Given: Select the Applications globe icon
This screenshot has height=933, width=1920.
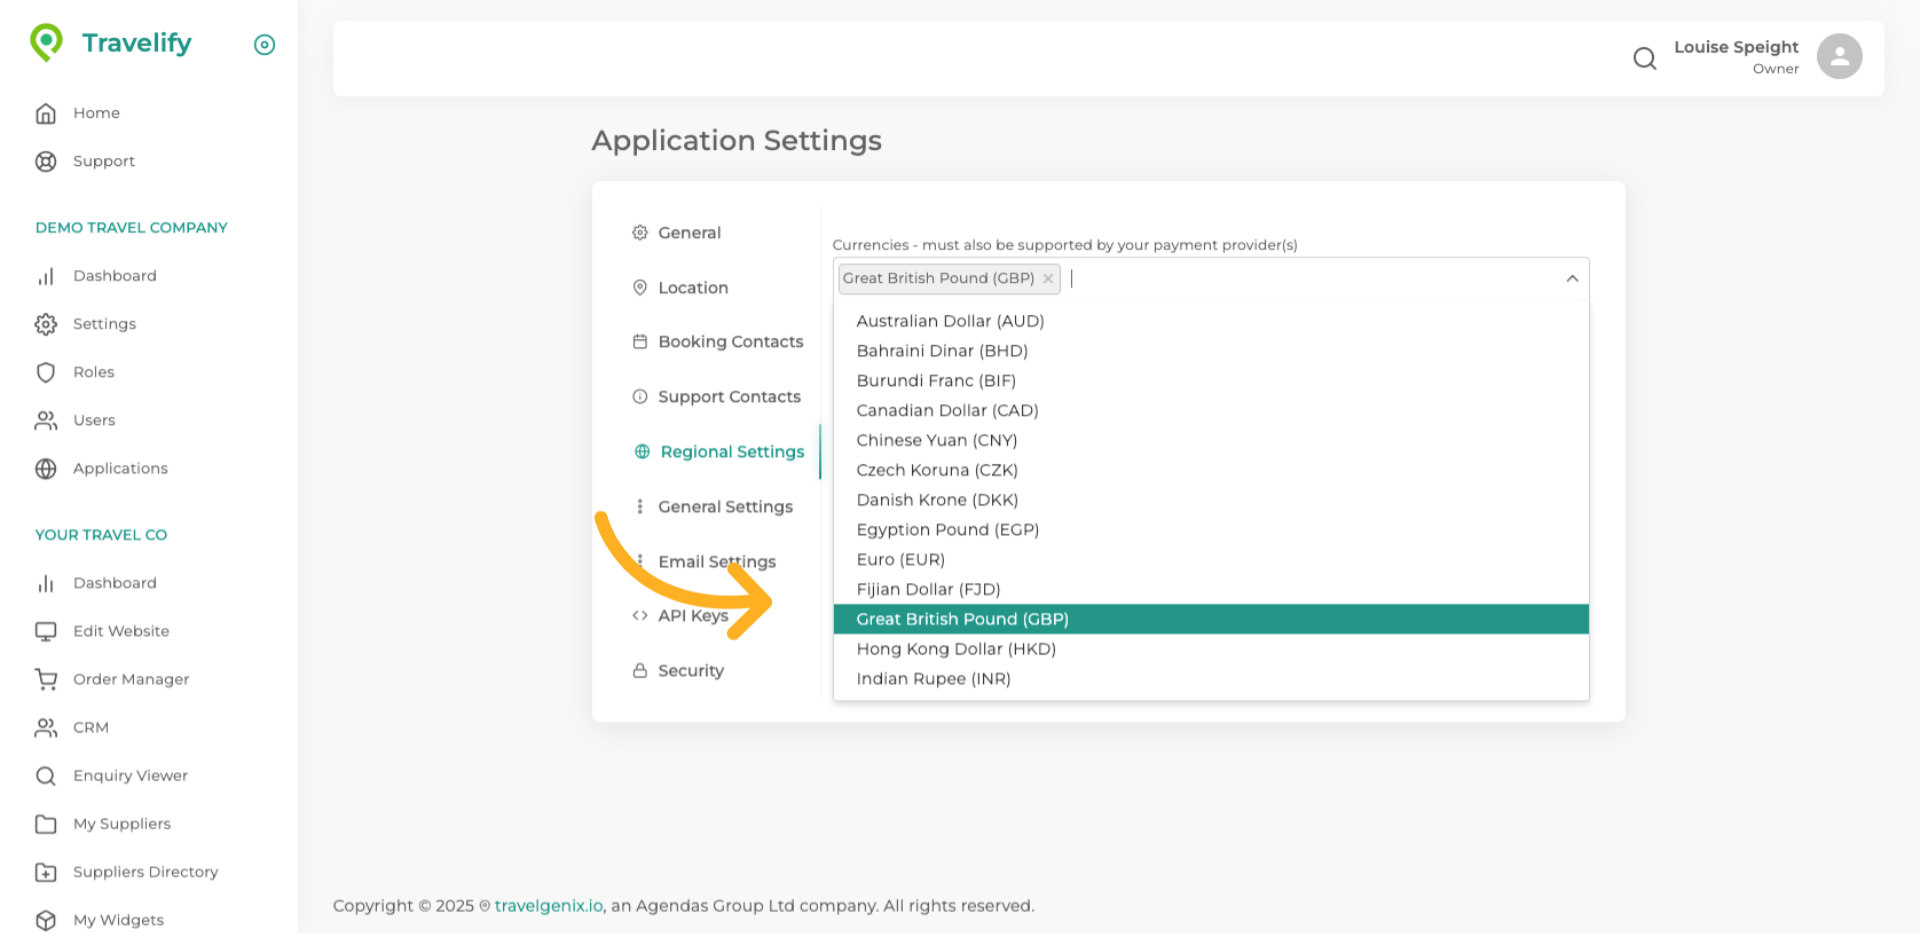Looking at the screenshot, I should pyautogui.click(x=46, y=468).
